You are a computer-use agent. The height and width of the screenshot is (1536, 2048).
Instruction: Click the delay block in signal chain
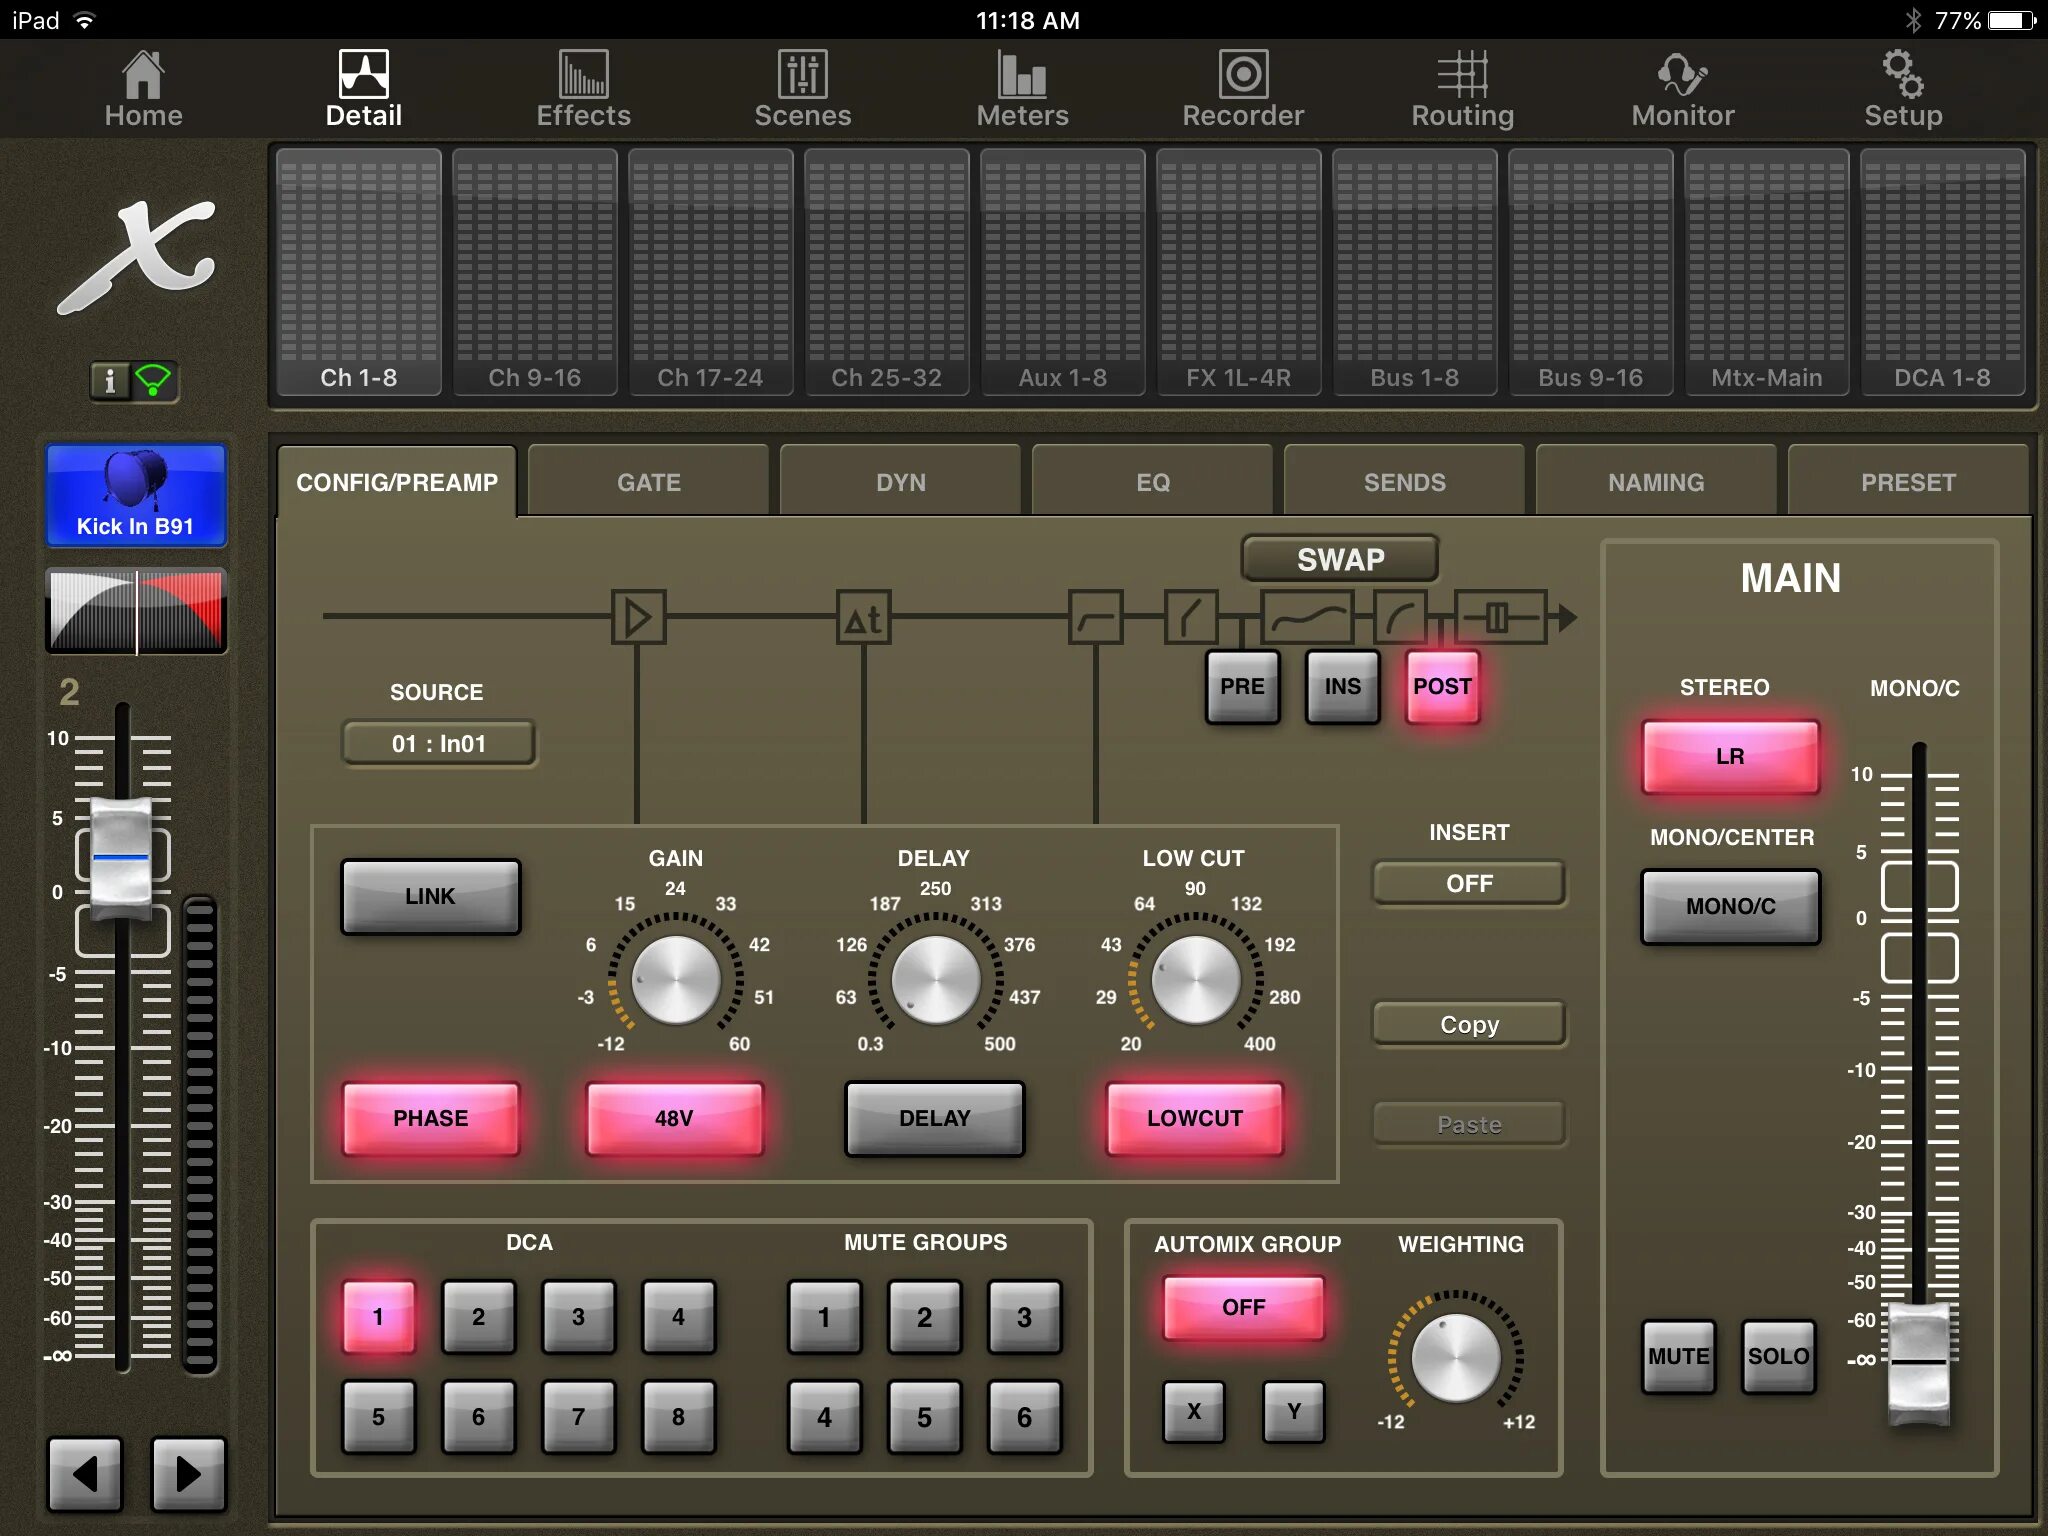click(864, 618)
